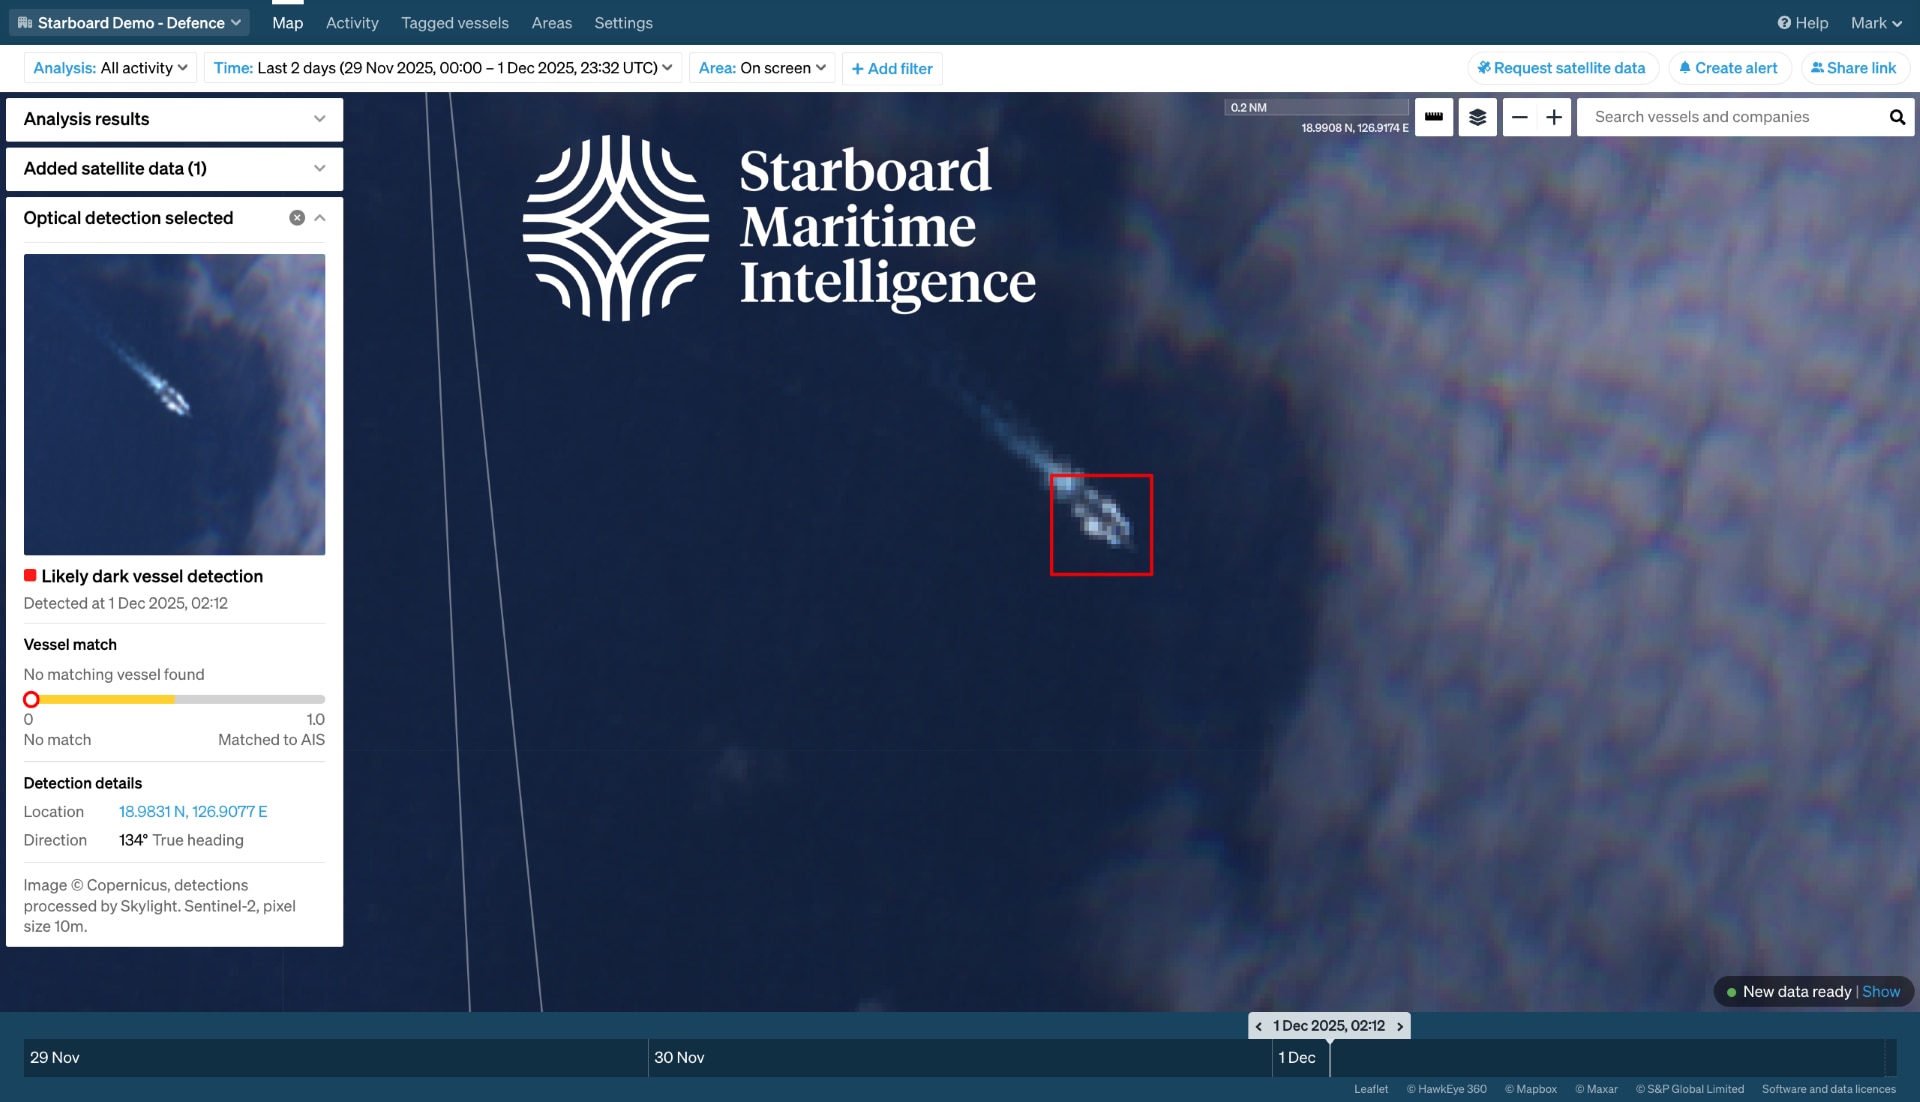The width and height of the screenshot is (1920, 1102).
Task: Expand the Analysis results section
Action: [x=319, y=119]
